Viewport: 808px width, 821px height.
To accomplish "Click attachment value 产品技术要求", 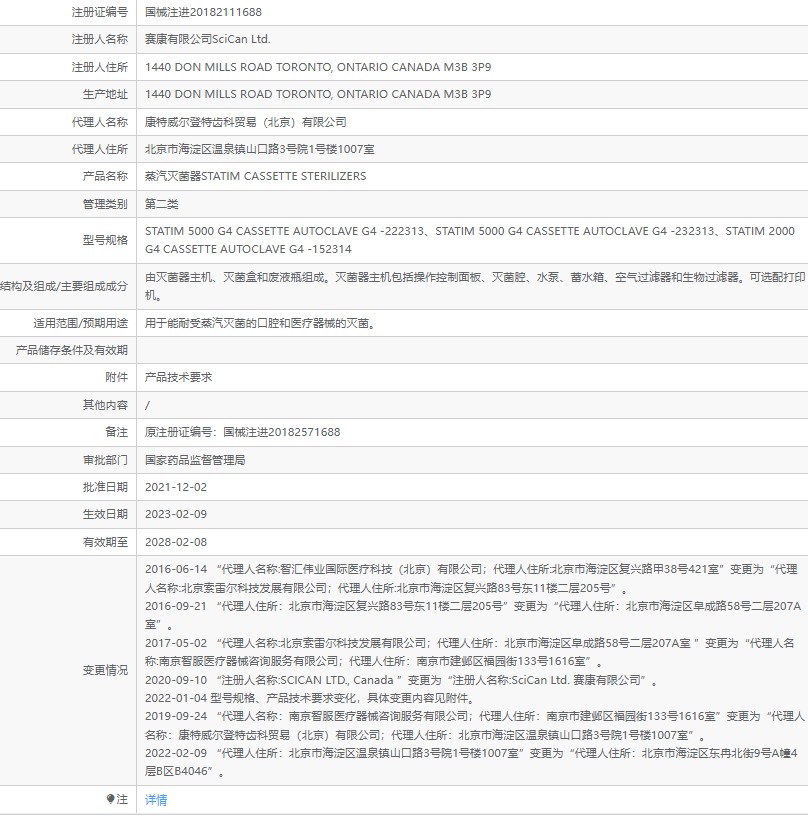I will (x=179, y=378).
